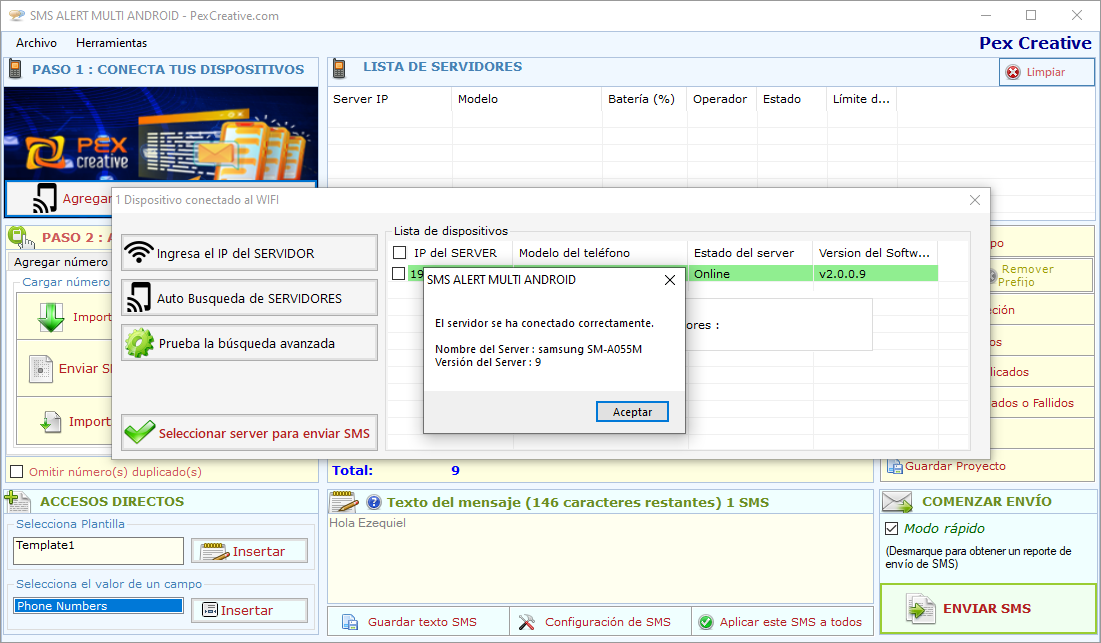Click the arrow document icon on ENVIAR SMS
The image size is (1101, 643).
(921, 609)
